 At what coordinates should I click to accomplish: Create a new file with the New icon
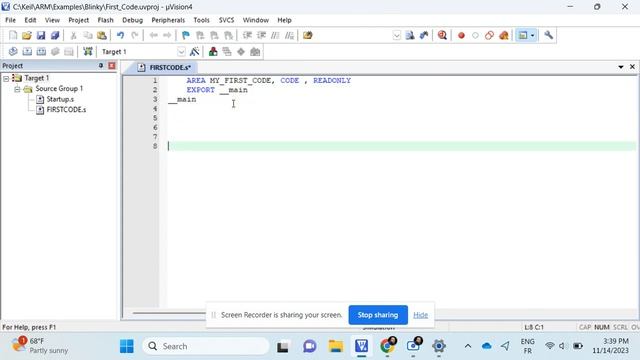[x=13, y=36]
